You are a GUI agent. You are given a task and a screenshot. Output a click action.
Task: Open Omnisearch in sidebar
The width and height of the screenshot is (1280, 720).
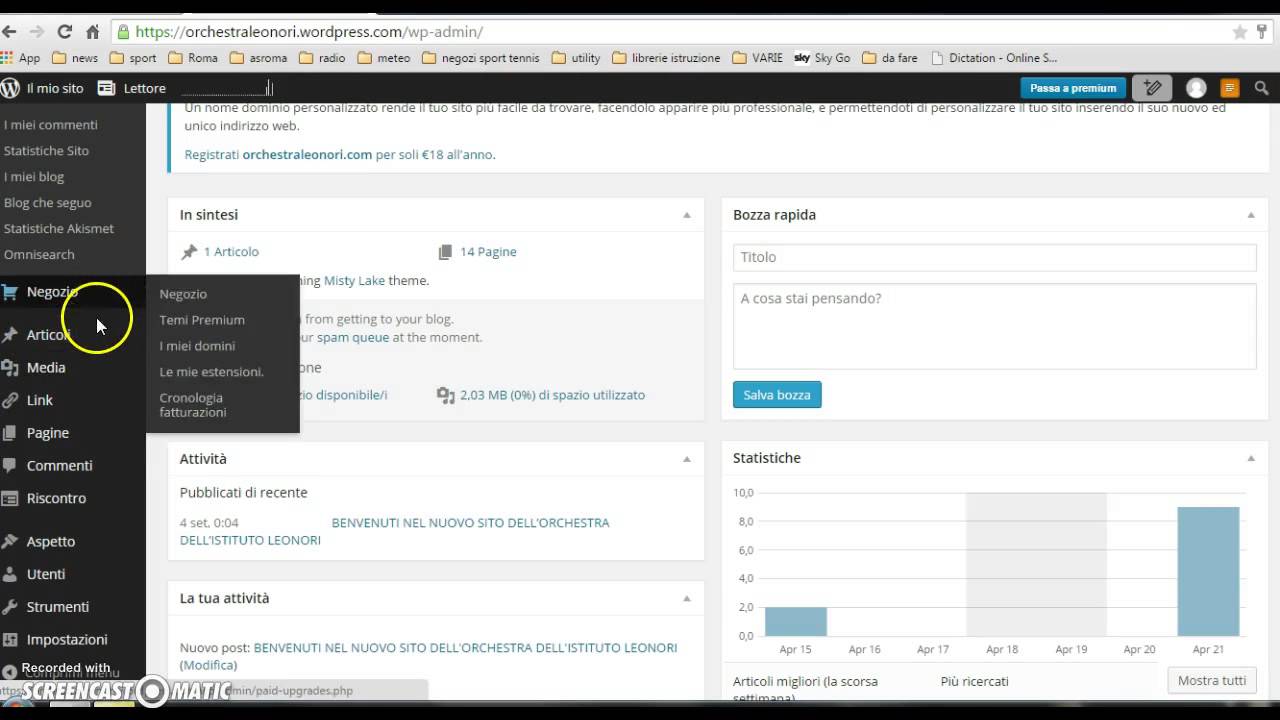click(x=39, y=255)
